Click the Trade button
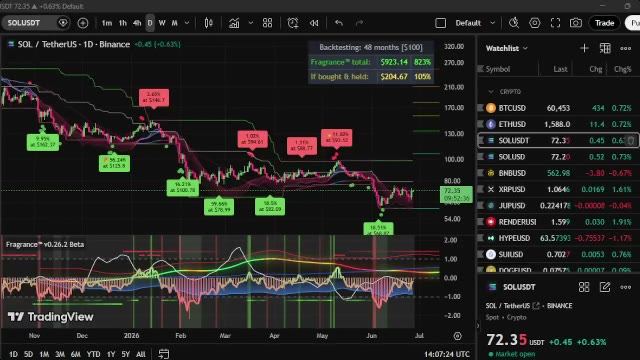Viewport: 640px width, 360px height. coord(604,23)
